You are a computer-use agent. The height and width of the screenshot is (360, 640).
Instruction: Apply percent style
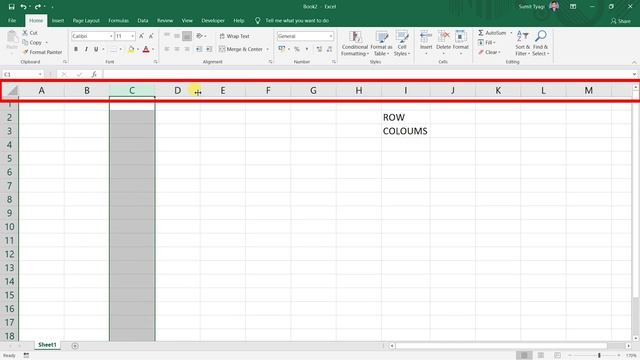coord(297,49)
